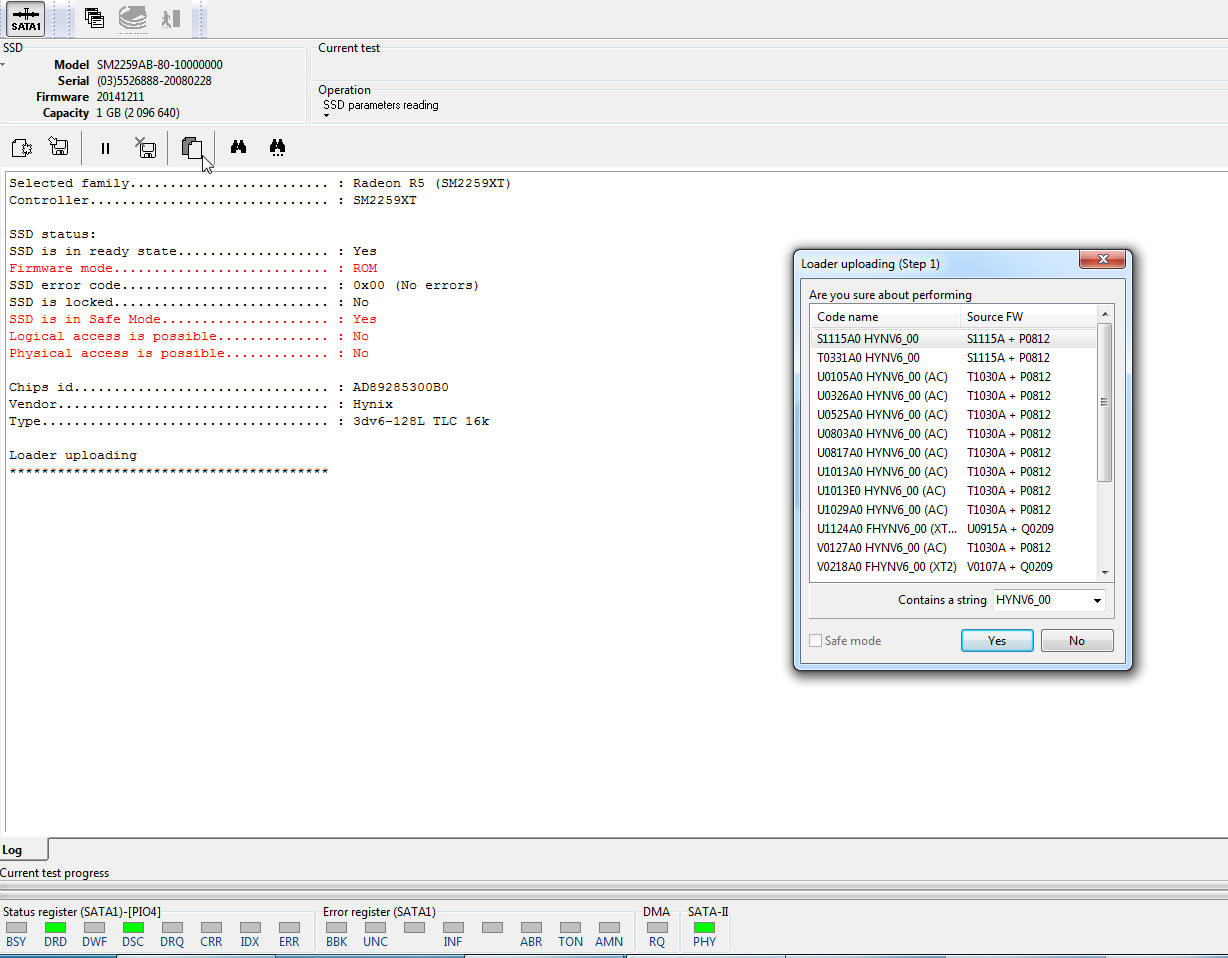The image size is (1228, 958).
Task: Select loader U1124A0 FHYNV6_00 (XT...)
Action: [954, 529]
